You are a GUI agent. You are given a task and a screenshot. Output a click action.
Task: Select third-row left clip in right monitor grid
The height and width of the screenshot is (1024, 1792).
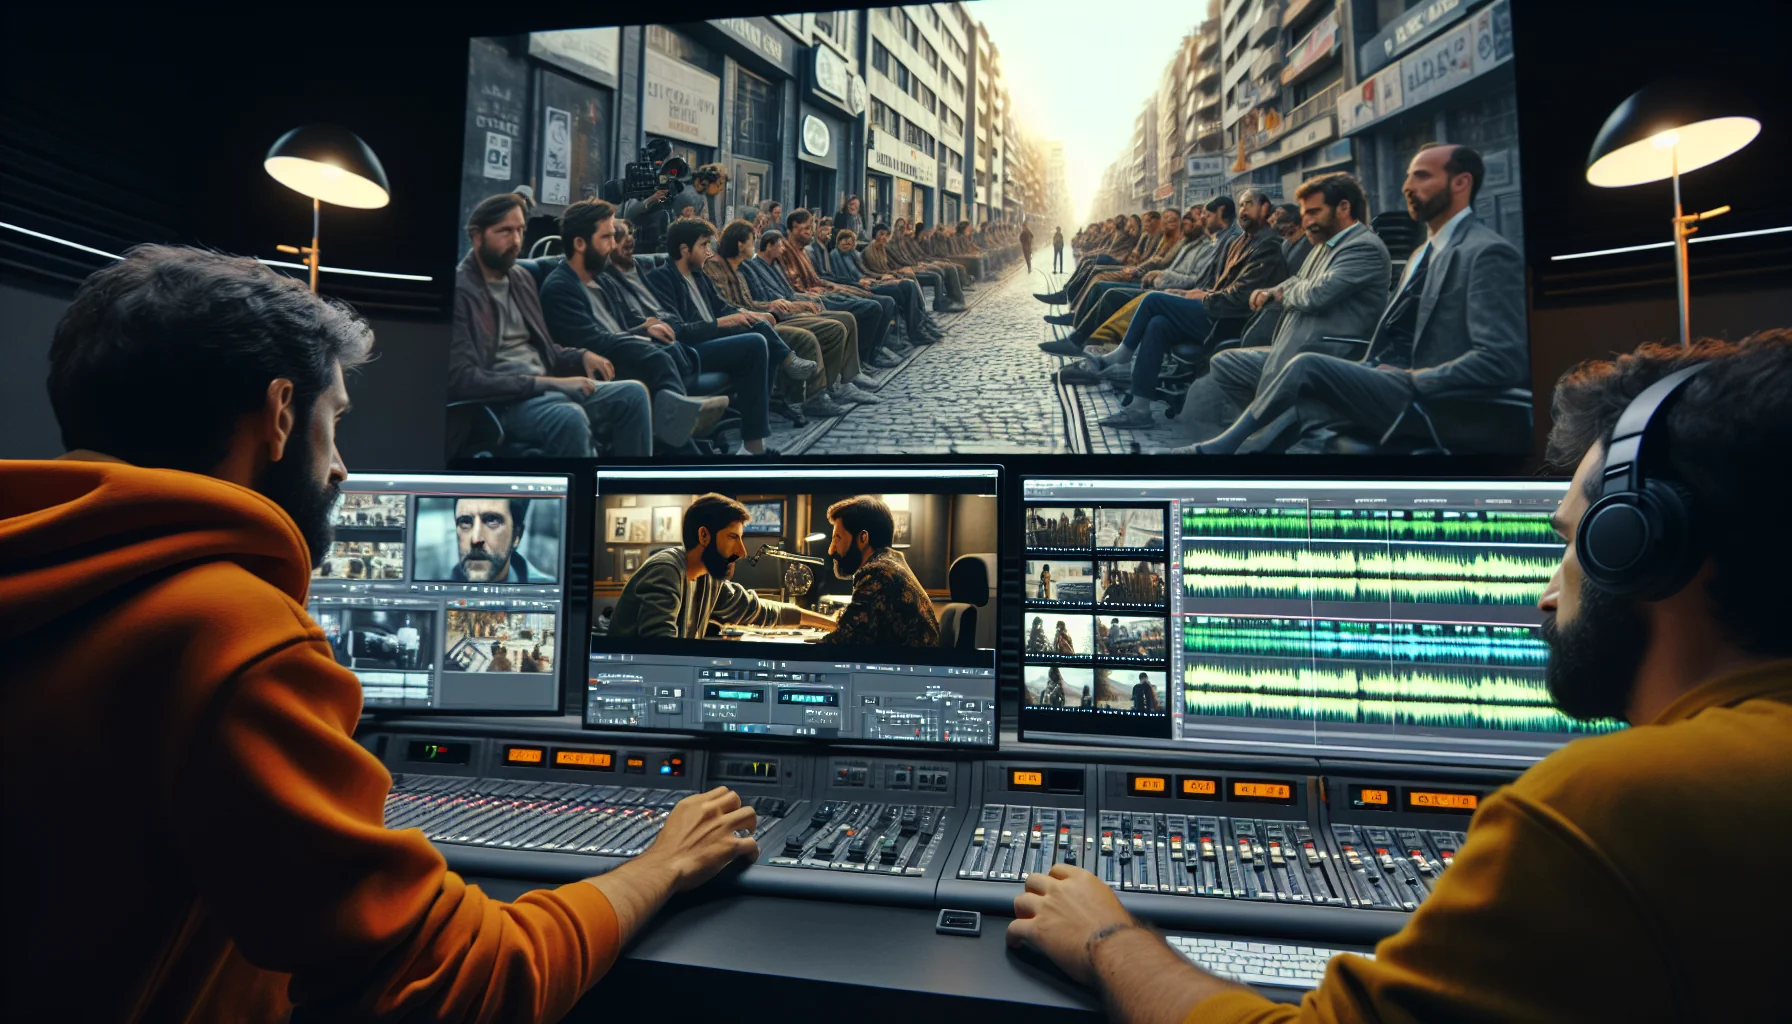(x=1058, y=636)
